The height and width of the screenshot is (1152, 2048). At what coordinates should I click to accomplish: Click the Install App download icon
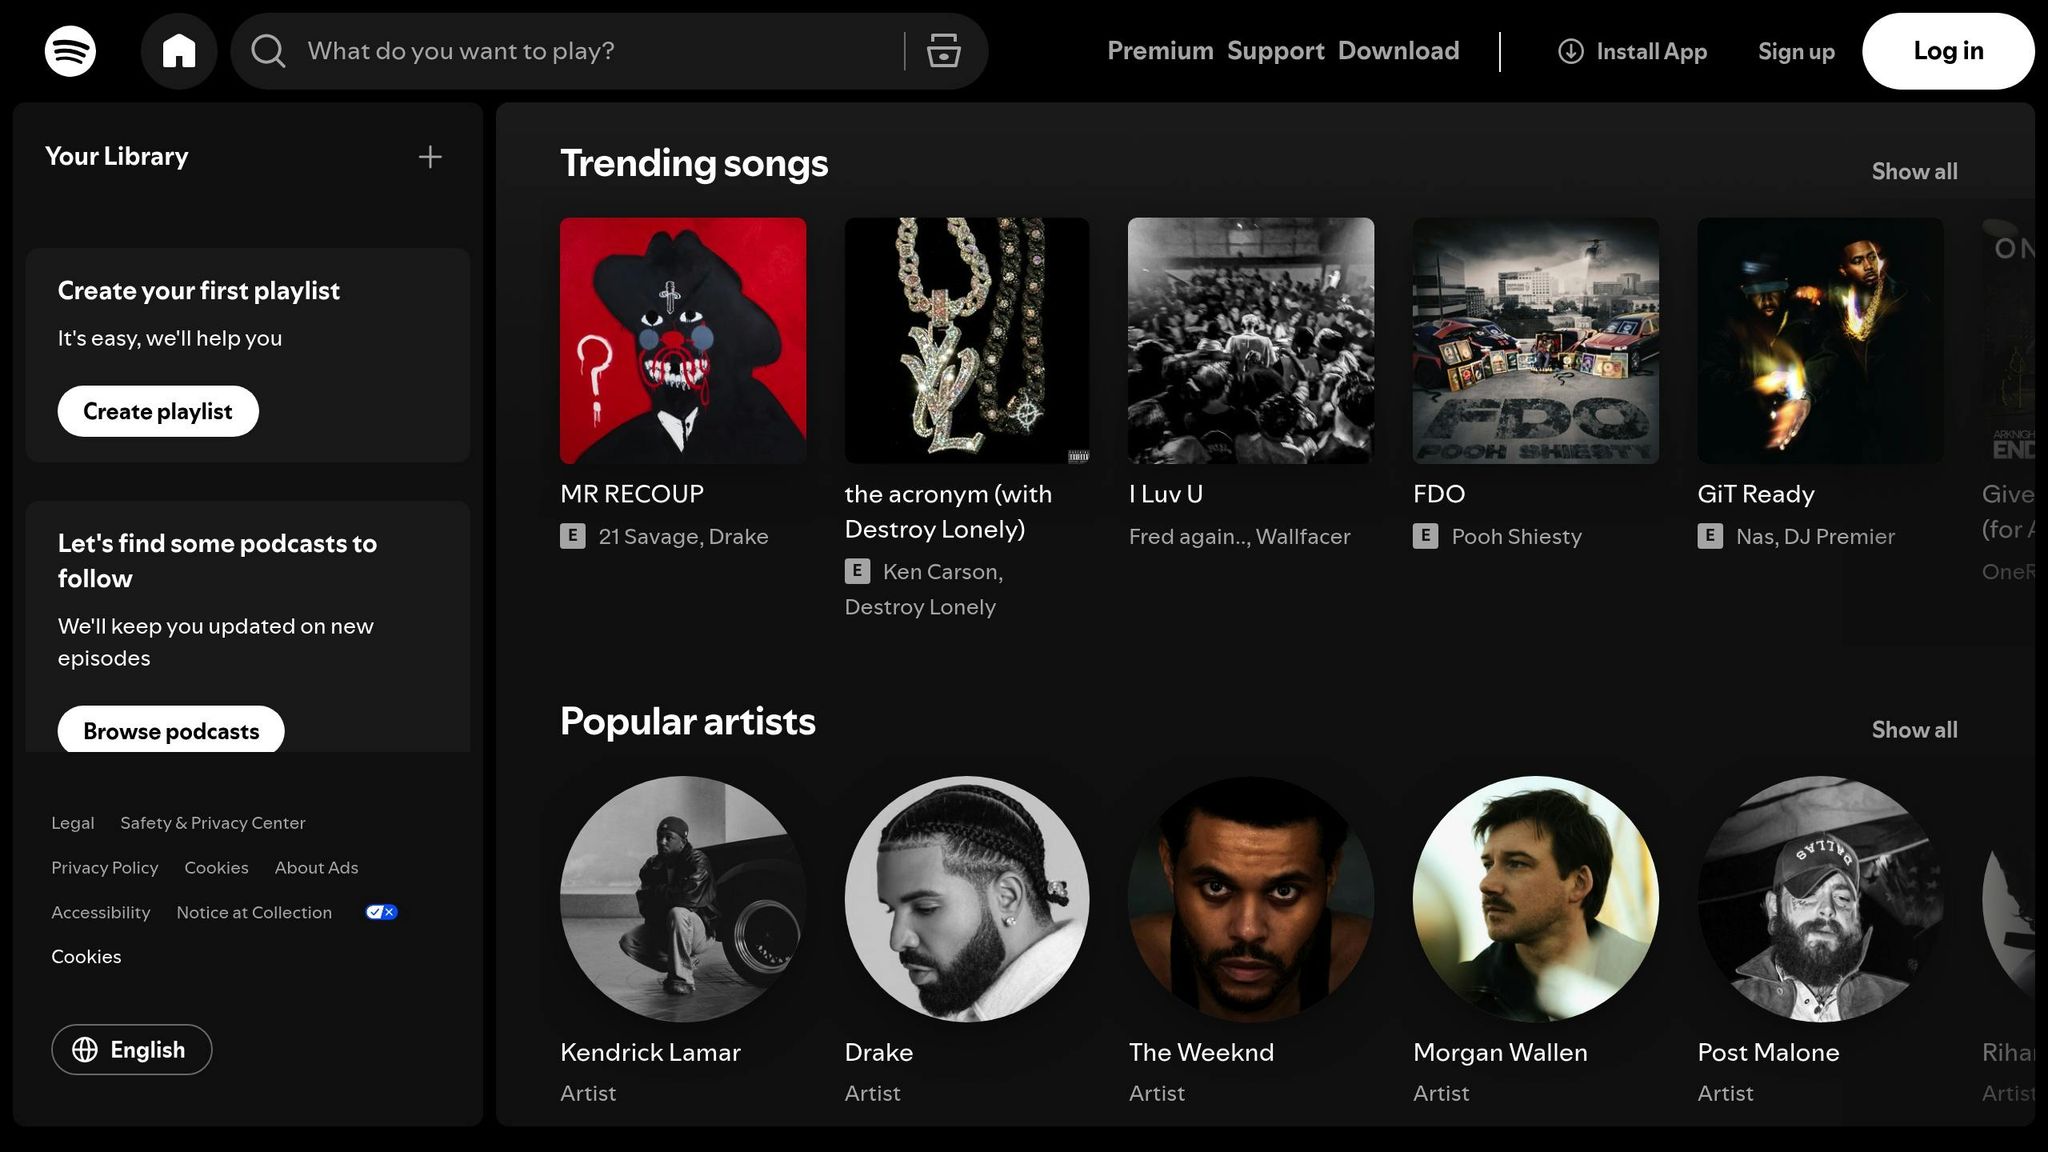point(1570,51)
